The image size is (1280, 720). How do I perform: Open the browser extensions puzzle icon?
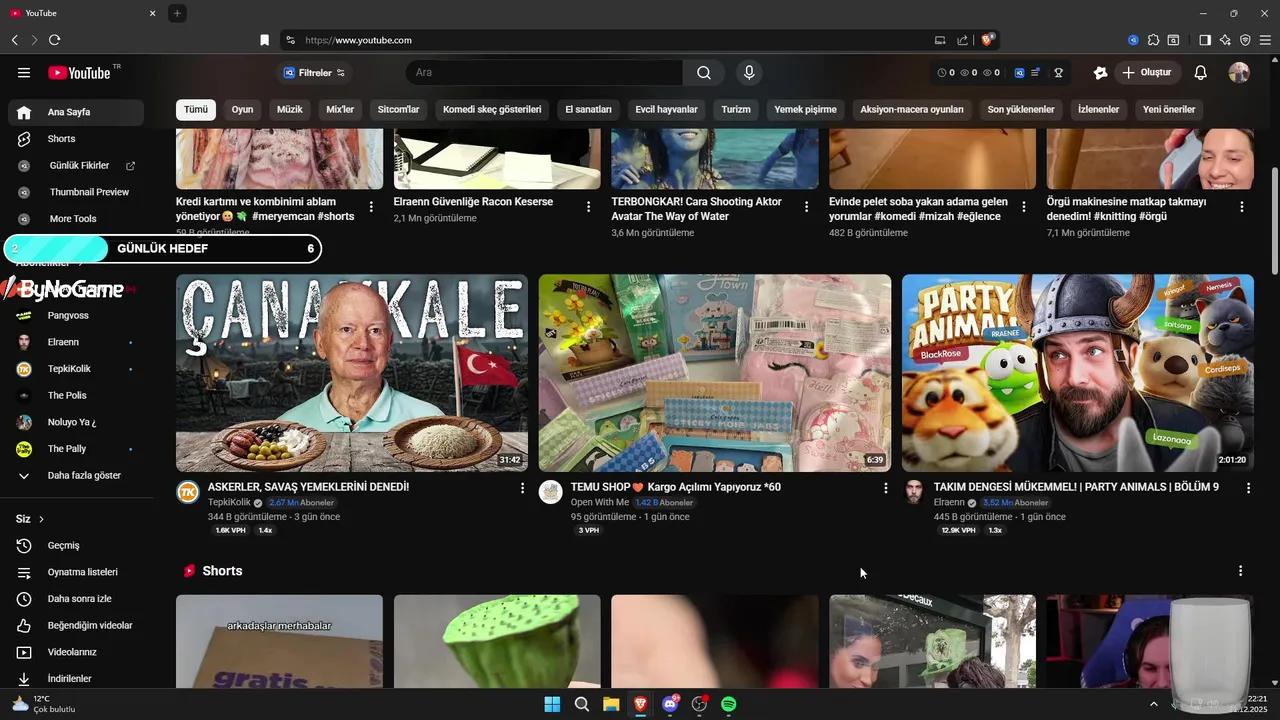[x=1153, y=40]
